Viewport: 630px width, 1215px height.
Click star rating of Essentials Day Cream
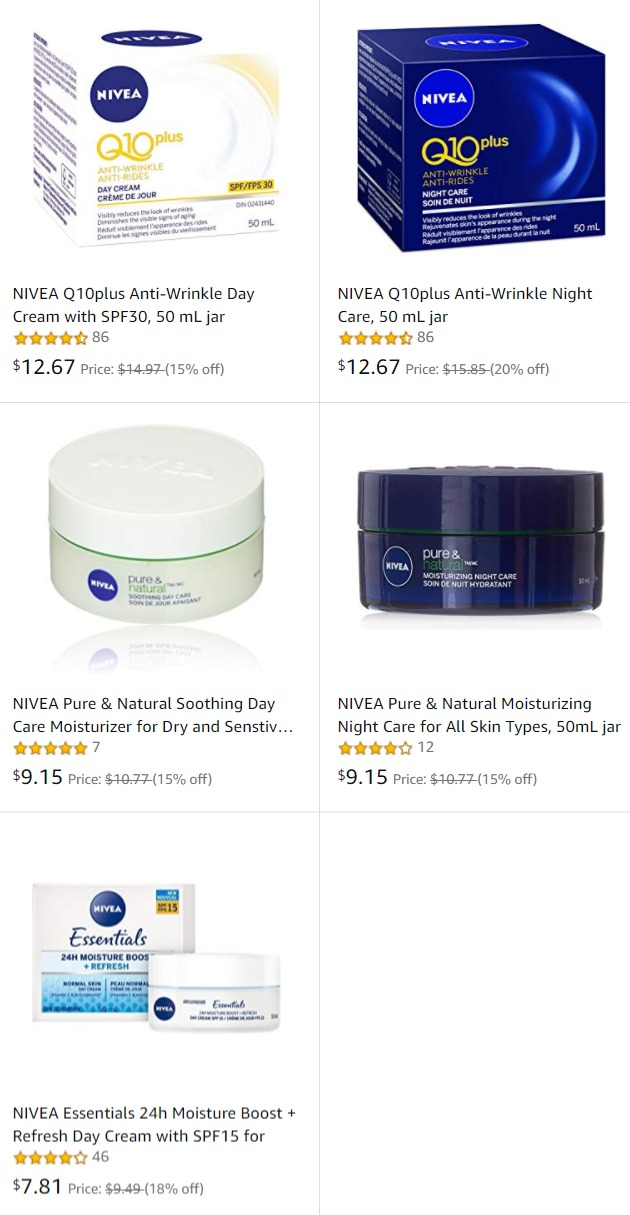coord(50,1158)
